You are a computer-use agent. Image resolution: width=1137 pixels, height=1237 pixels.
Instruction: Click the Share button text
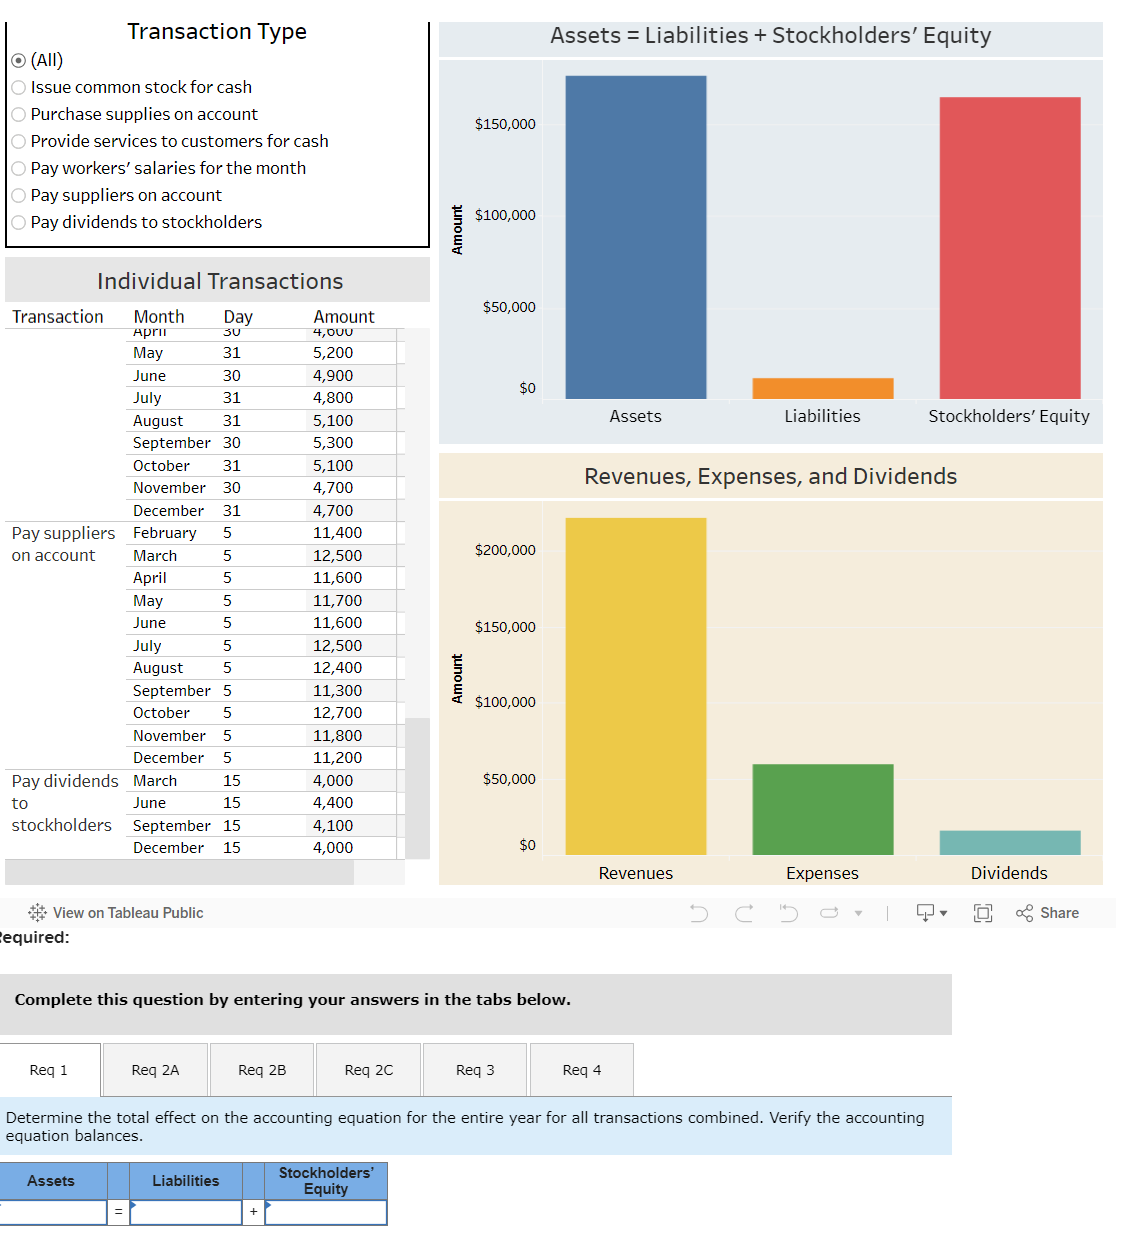point(1060,912)
